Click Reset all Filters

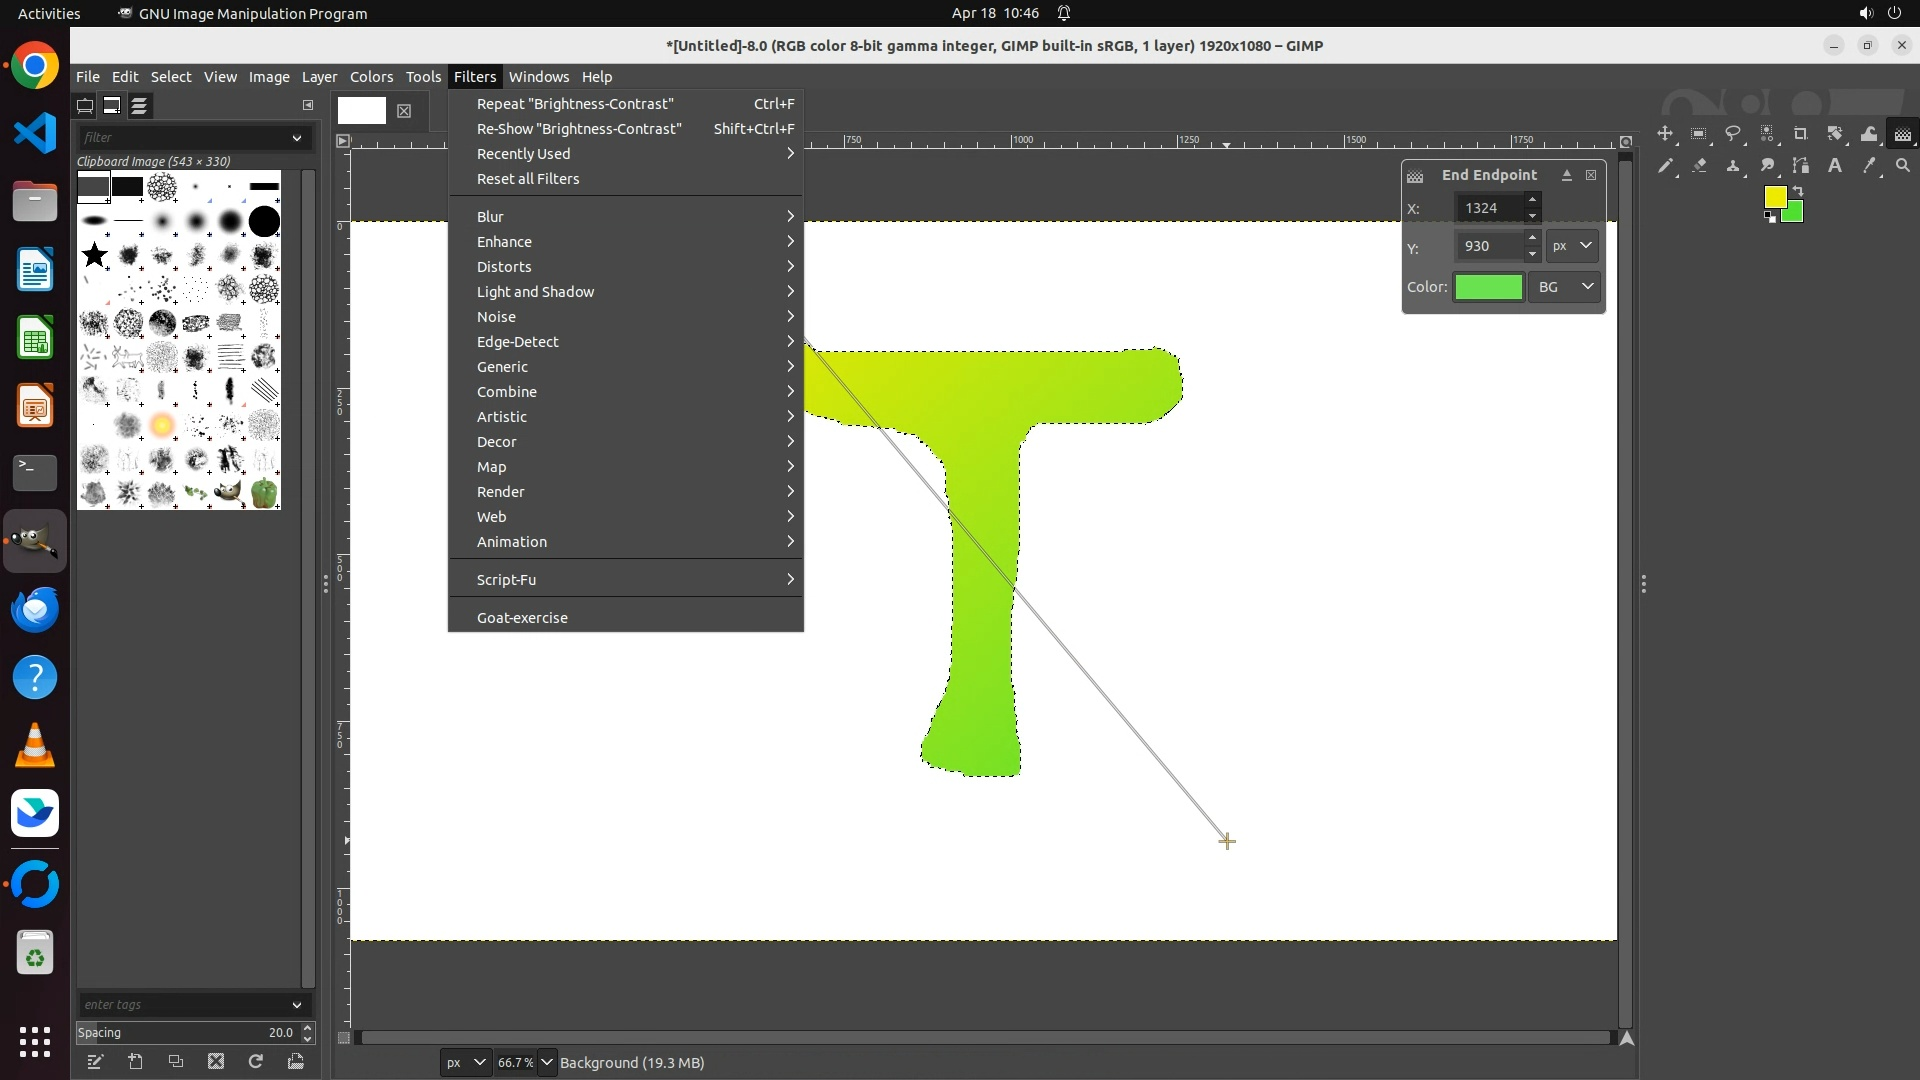coord(528,179)
